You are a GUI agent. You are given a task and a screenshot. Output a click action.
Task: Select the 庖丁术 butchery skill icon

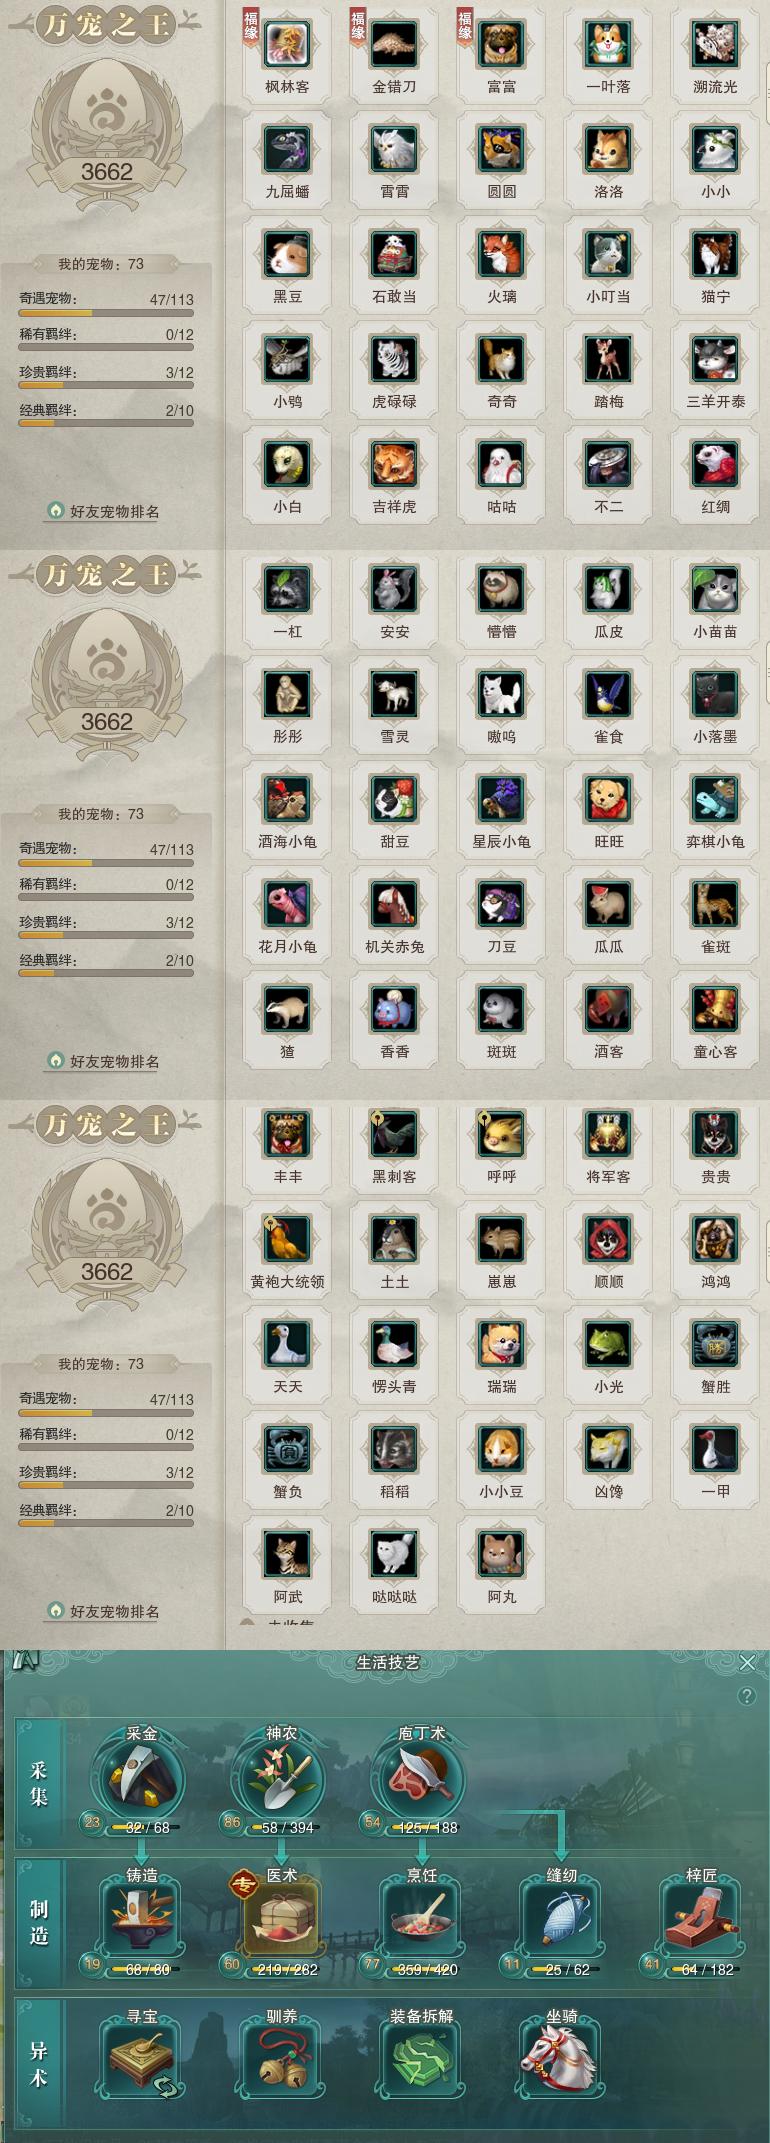(x=421, y=1778)
